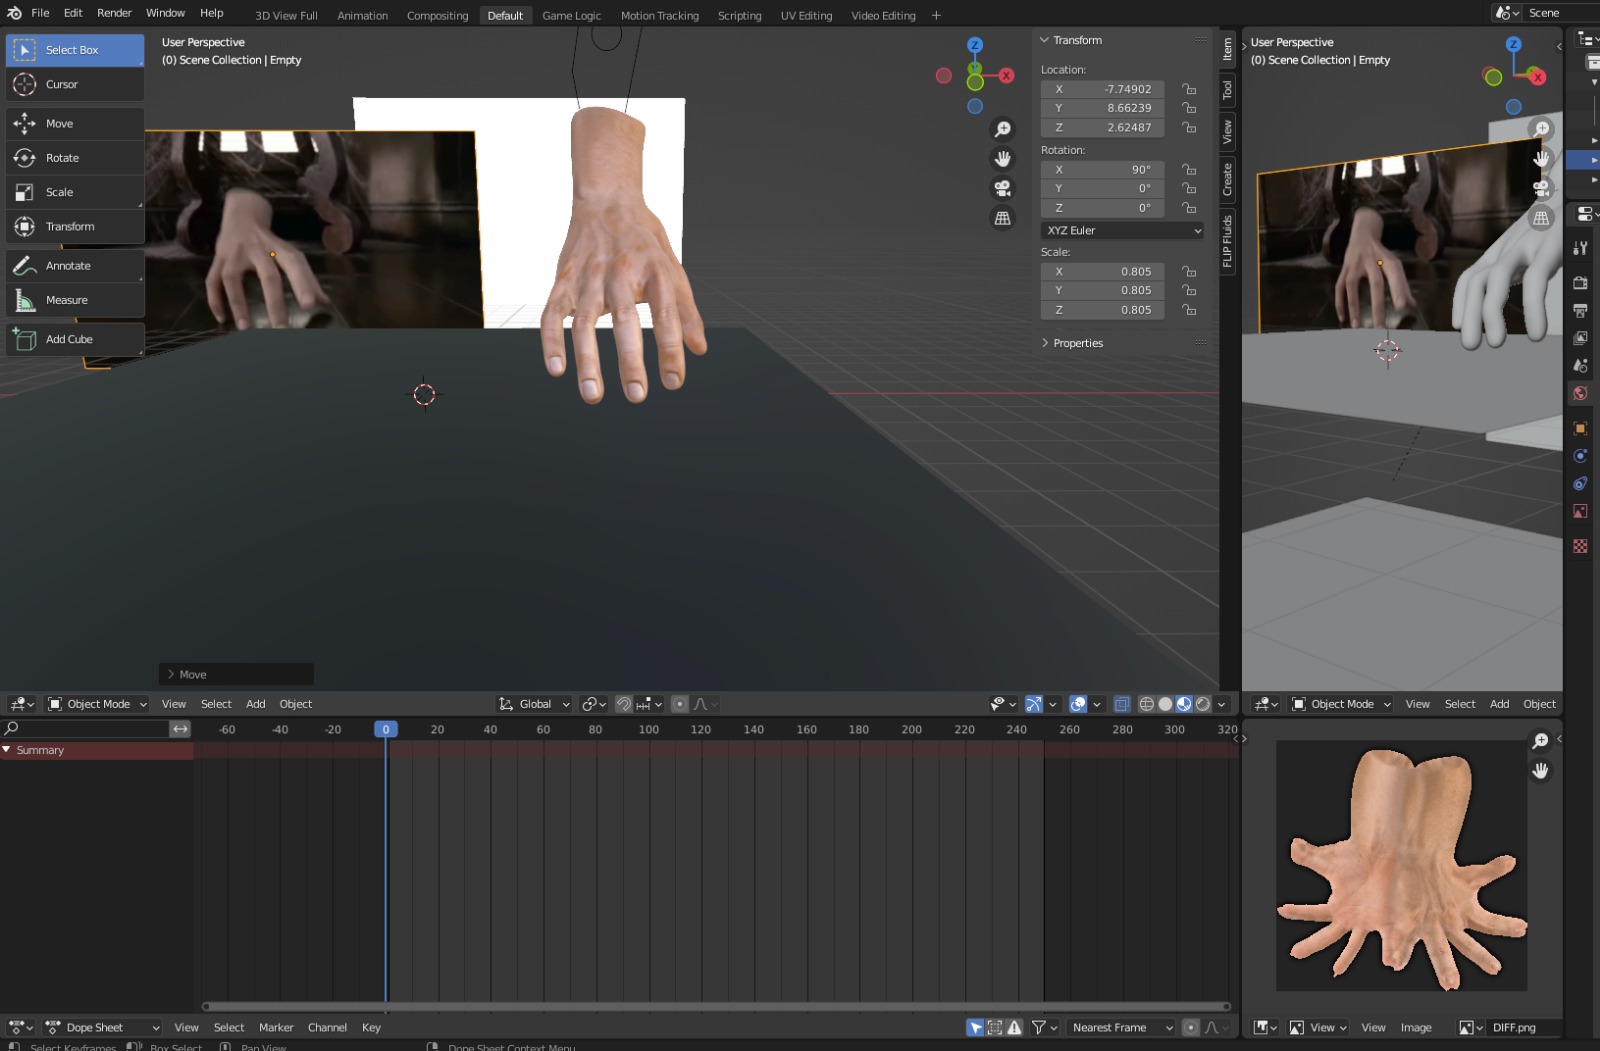The width and height of the screenshot is (1600, 1051).
Task: Activate the Measure tool
Action: click(x=66, y=300)
